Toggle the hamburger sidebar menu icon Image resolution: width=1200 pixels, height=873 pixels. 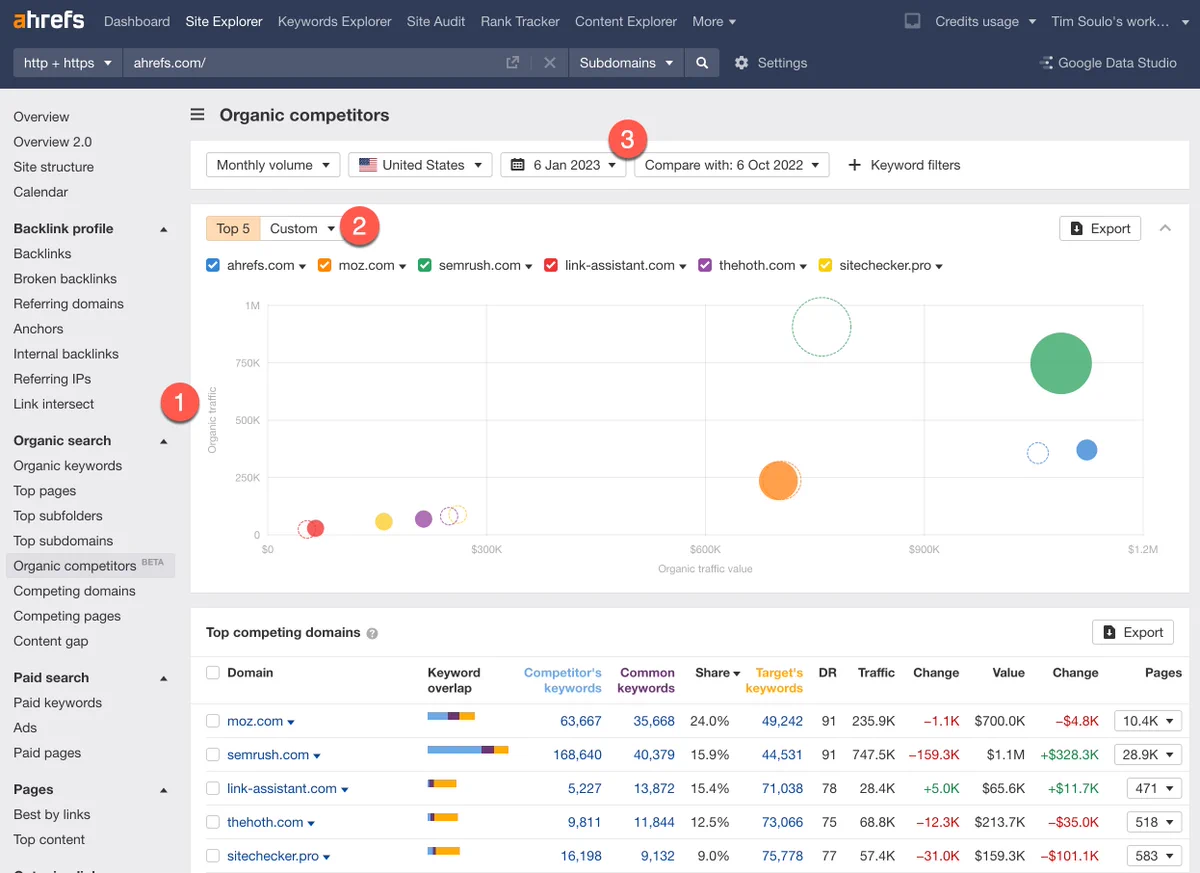tap(198, 115)
